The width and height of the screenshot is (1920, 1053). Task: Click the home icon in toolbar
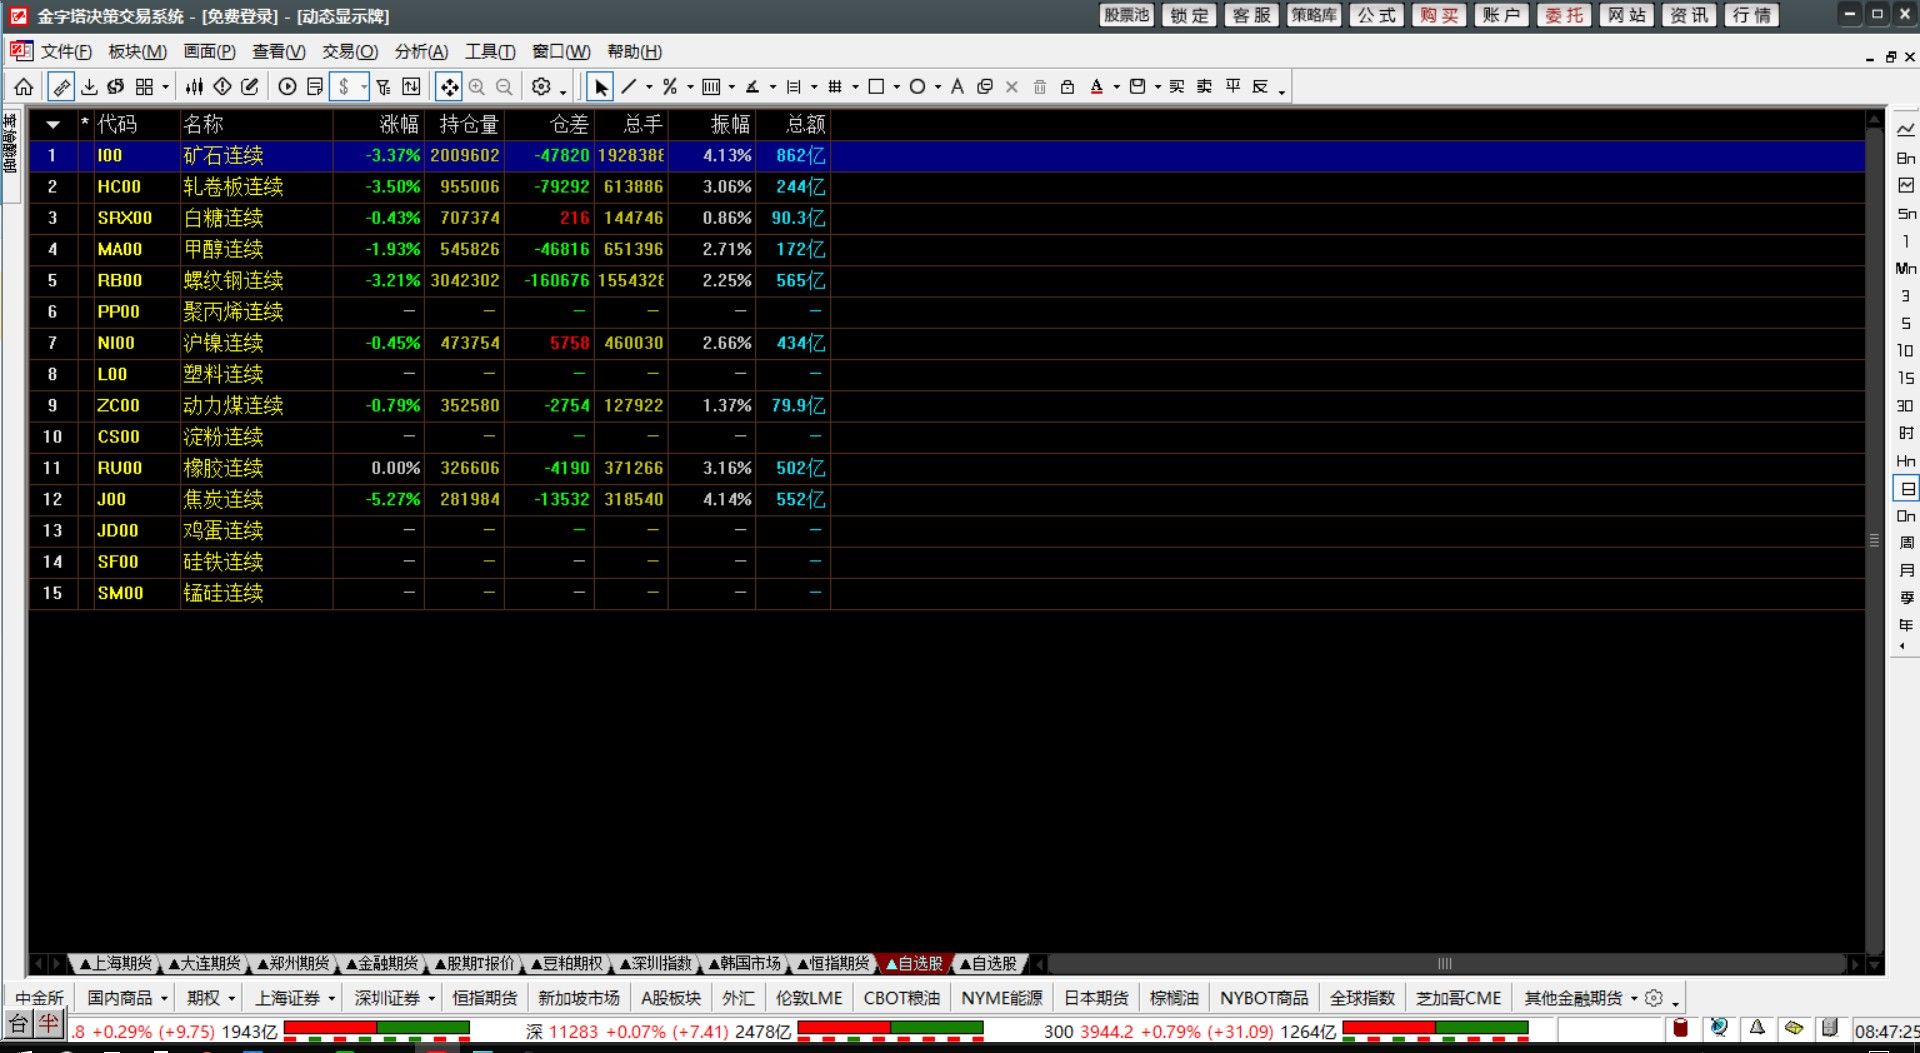pos(24,87)
